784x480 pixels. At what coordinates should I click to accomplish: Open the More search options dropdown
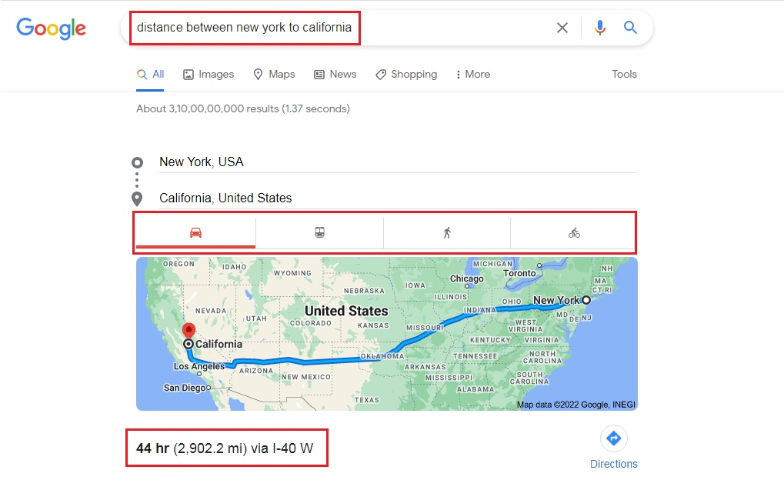(x=473, y=74)
